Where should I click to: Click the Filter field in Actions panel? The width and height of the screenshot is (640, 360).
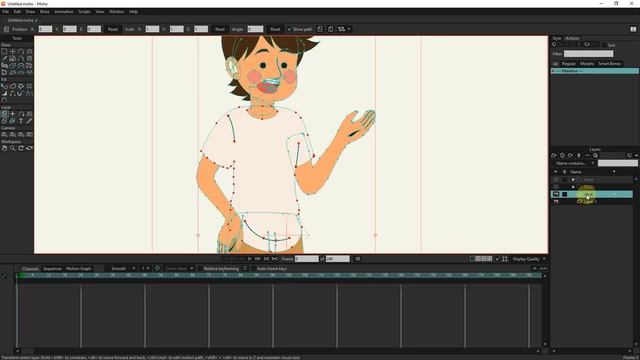(589, 54)
